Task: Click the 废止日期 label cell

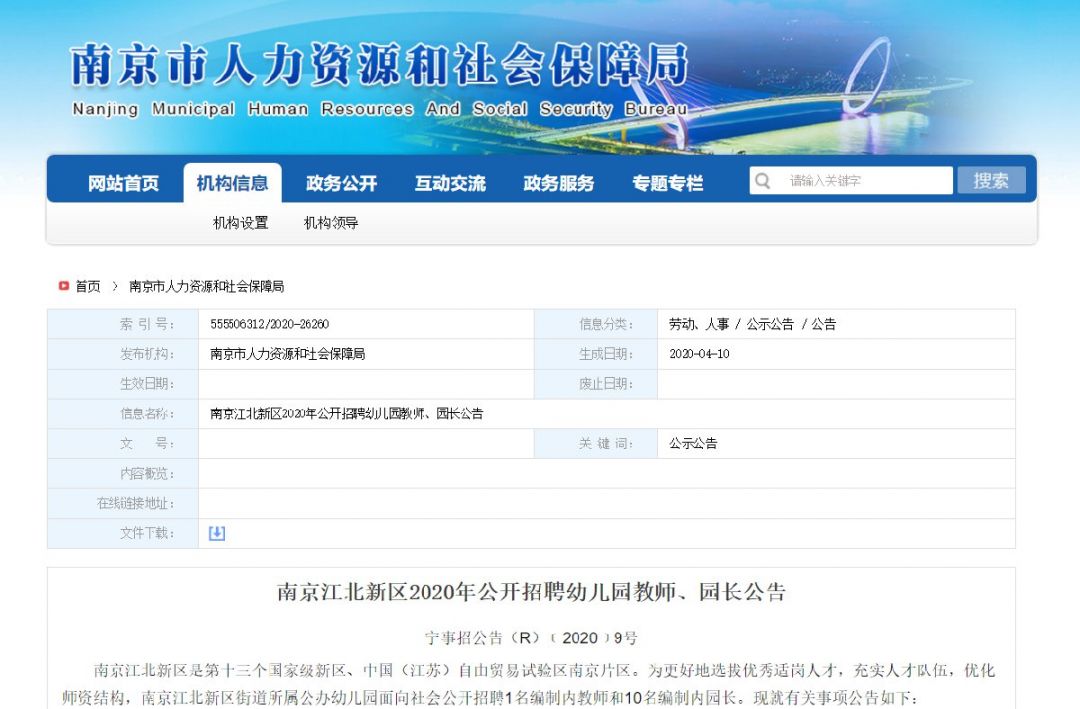Action: click(x=596, y=384)
